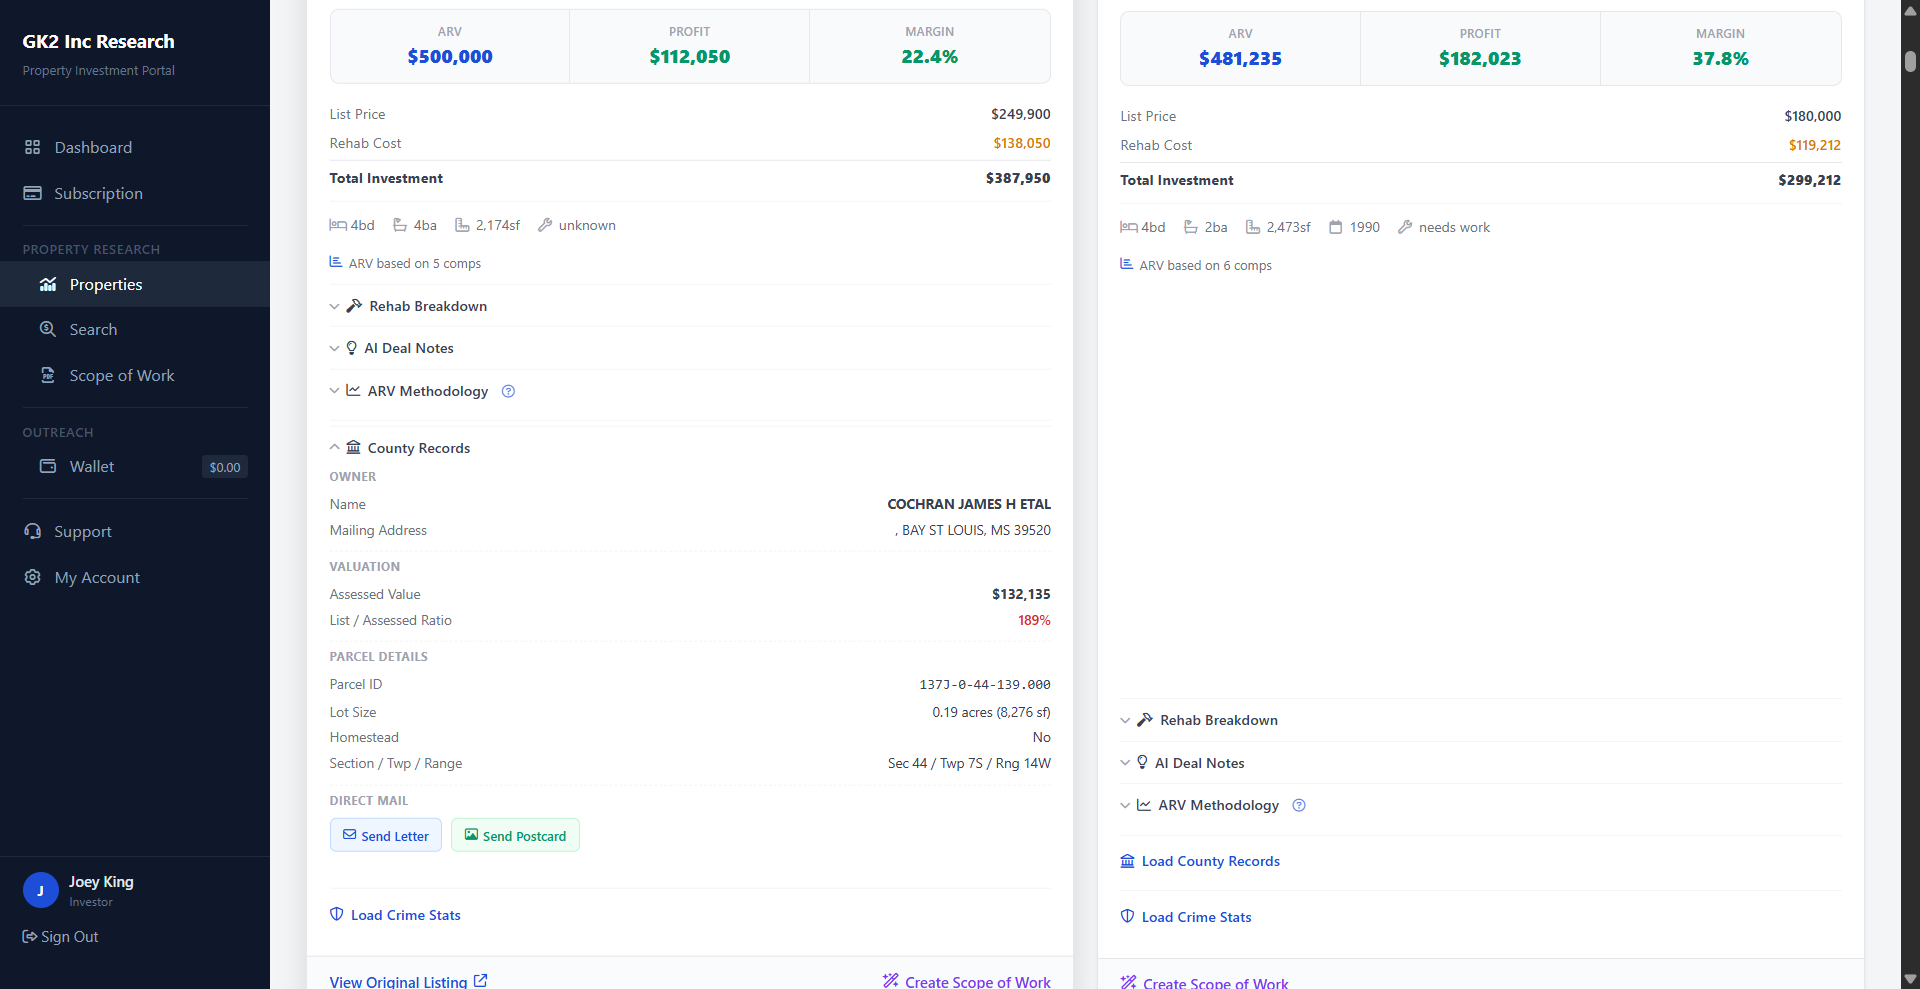1920x989 pixels.
Task: Click the Wallet icon in Outreach section
Action: click(47, 466)
